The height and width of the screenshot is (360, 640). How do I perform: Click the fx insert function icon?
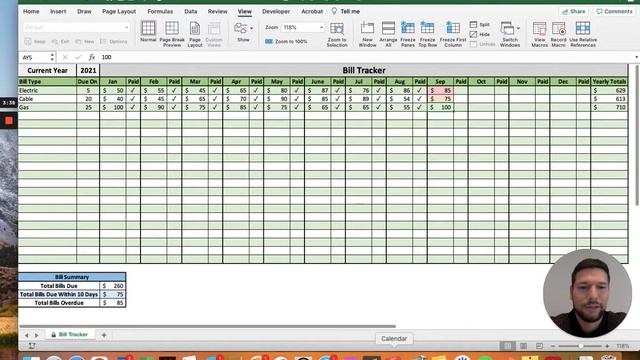[92, 57]
